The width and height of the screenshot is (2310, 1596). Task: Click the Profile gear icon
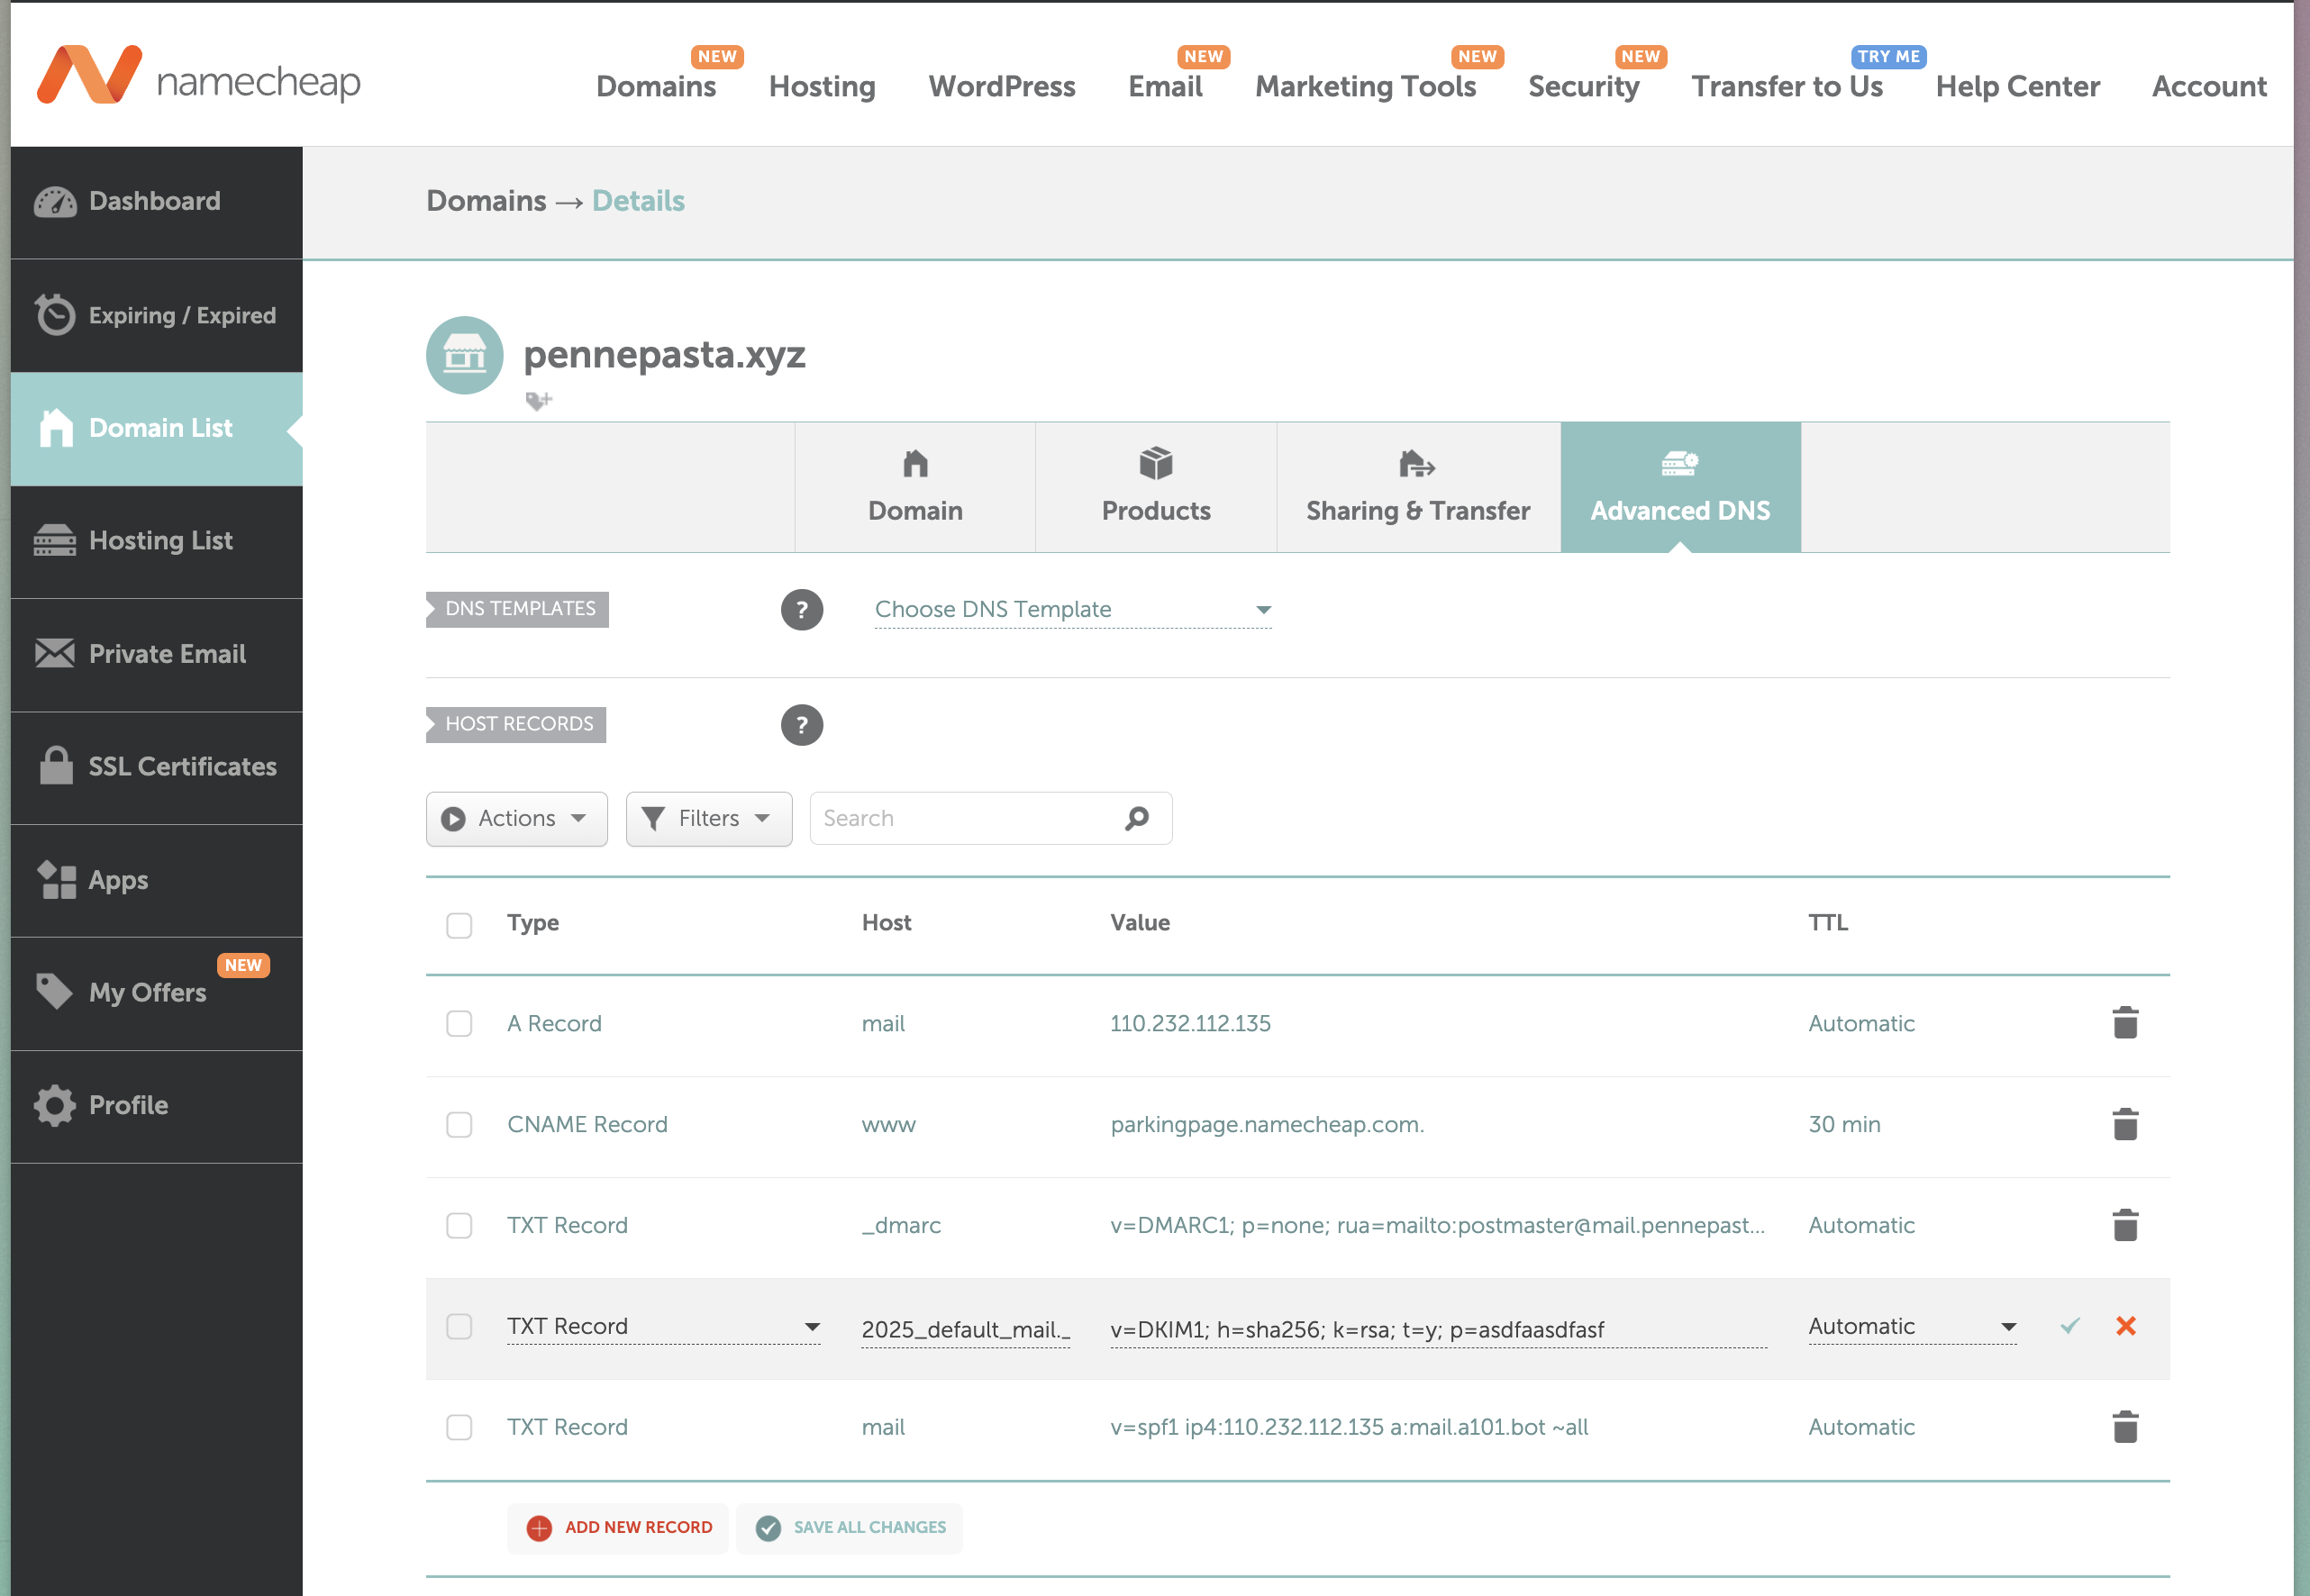pyautogui.click(x=55, y=1106)
